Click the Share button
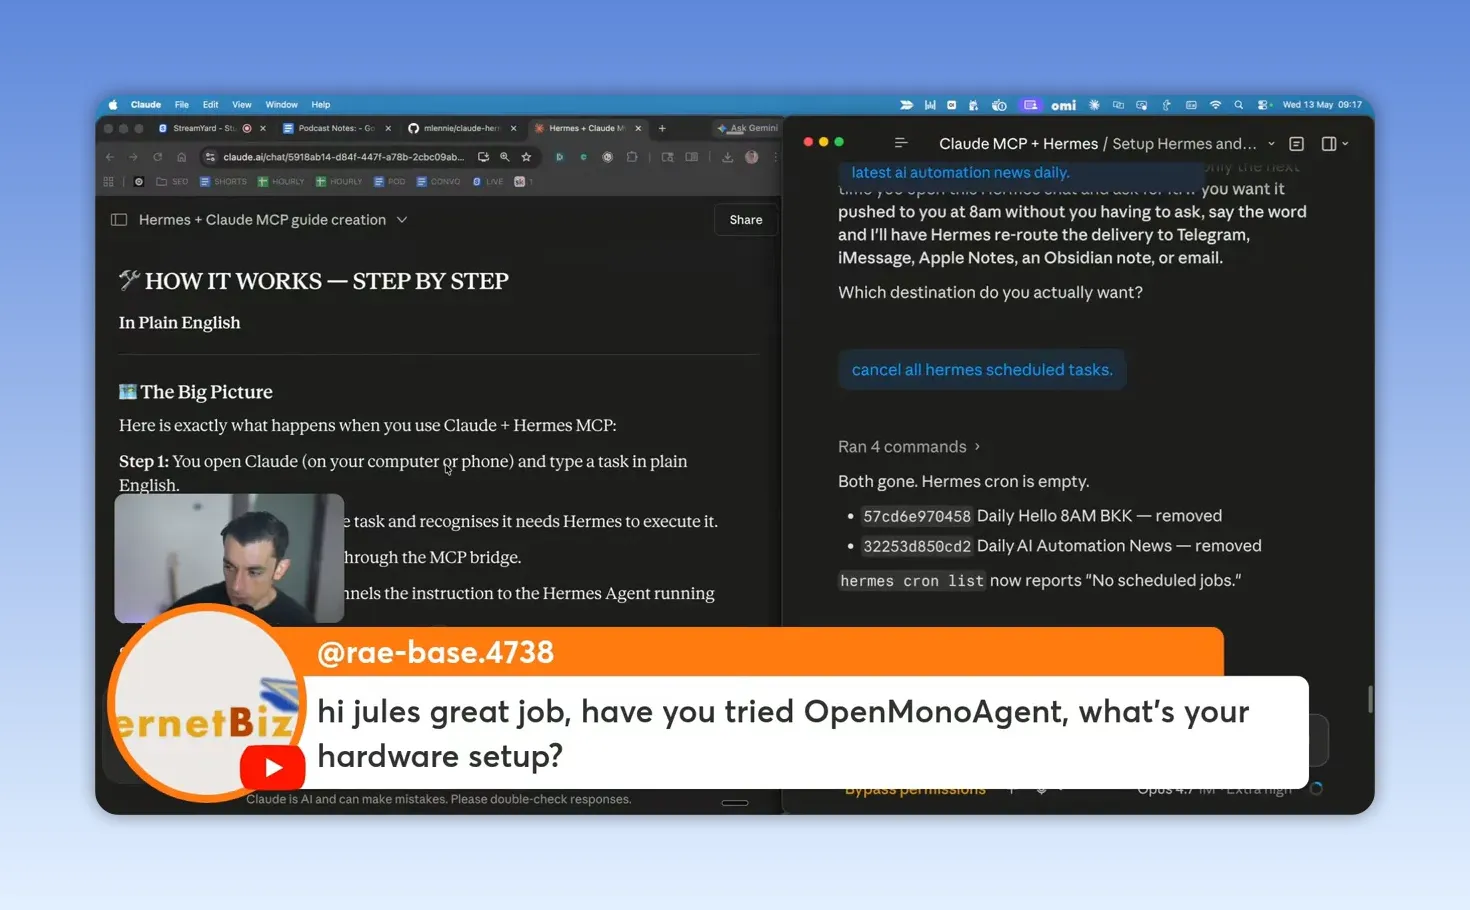The width and height of the screenshot is (1470, 910). pos(746,220)
